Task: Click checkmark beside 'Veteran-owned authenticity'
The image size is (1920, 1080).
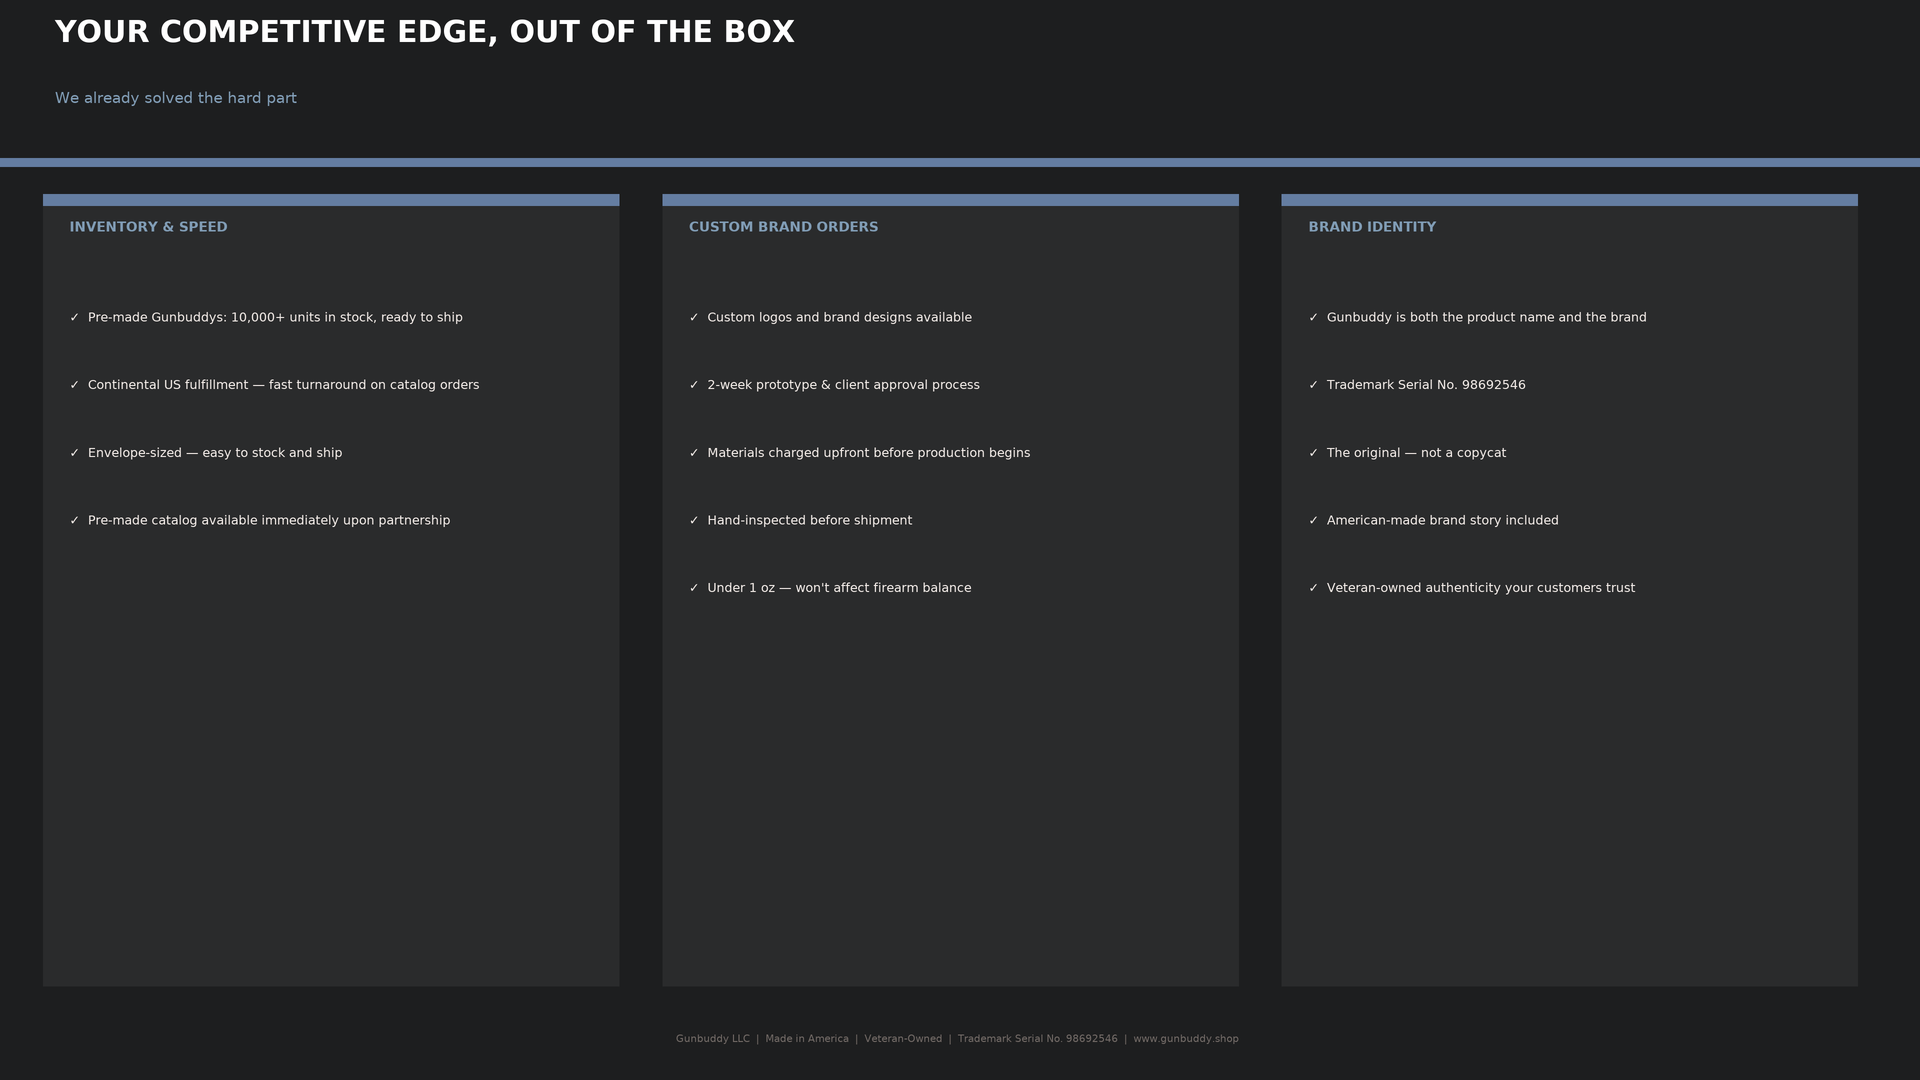Action: [x=1313, y=588]
